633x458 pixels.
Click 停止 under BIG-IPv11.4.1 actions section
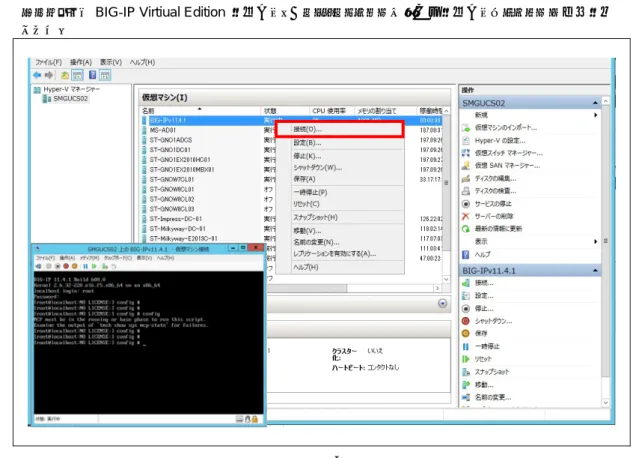pyautogui.click(x=484, y=308)
